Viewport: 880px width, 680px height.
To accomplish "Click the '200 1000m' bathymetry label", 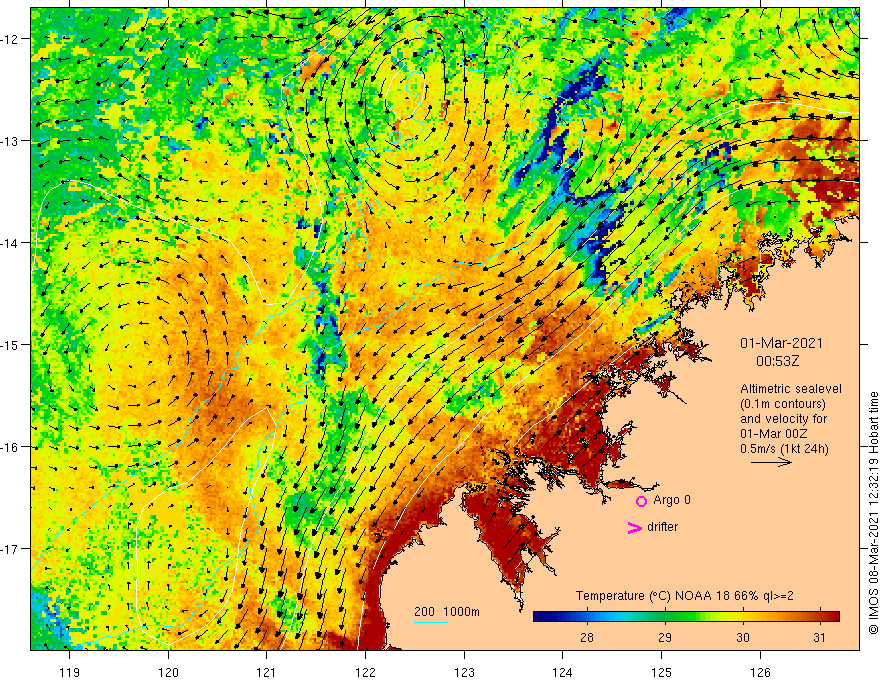I will [x=447, y=612].
